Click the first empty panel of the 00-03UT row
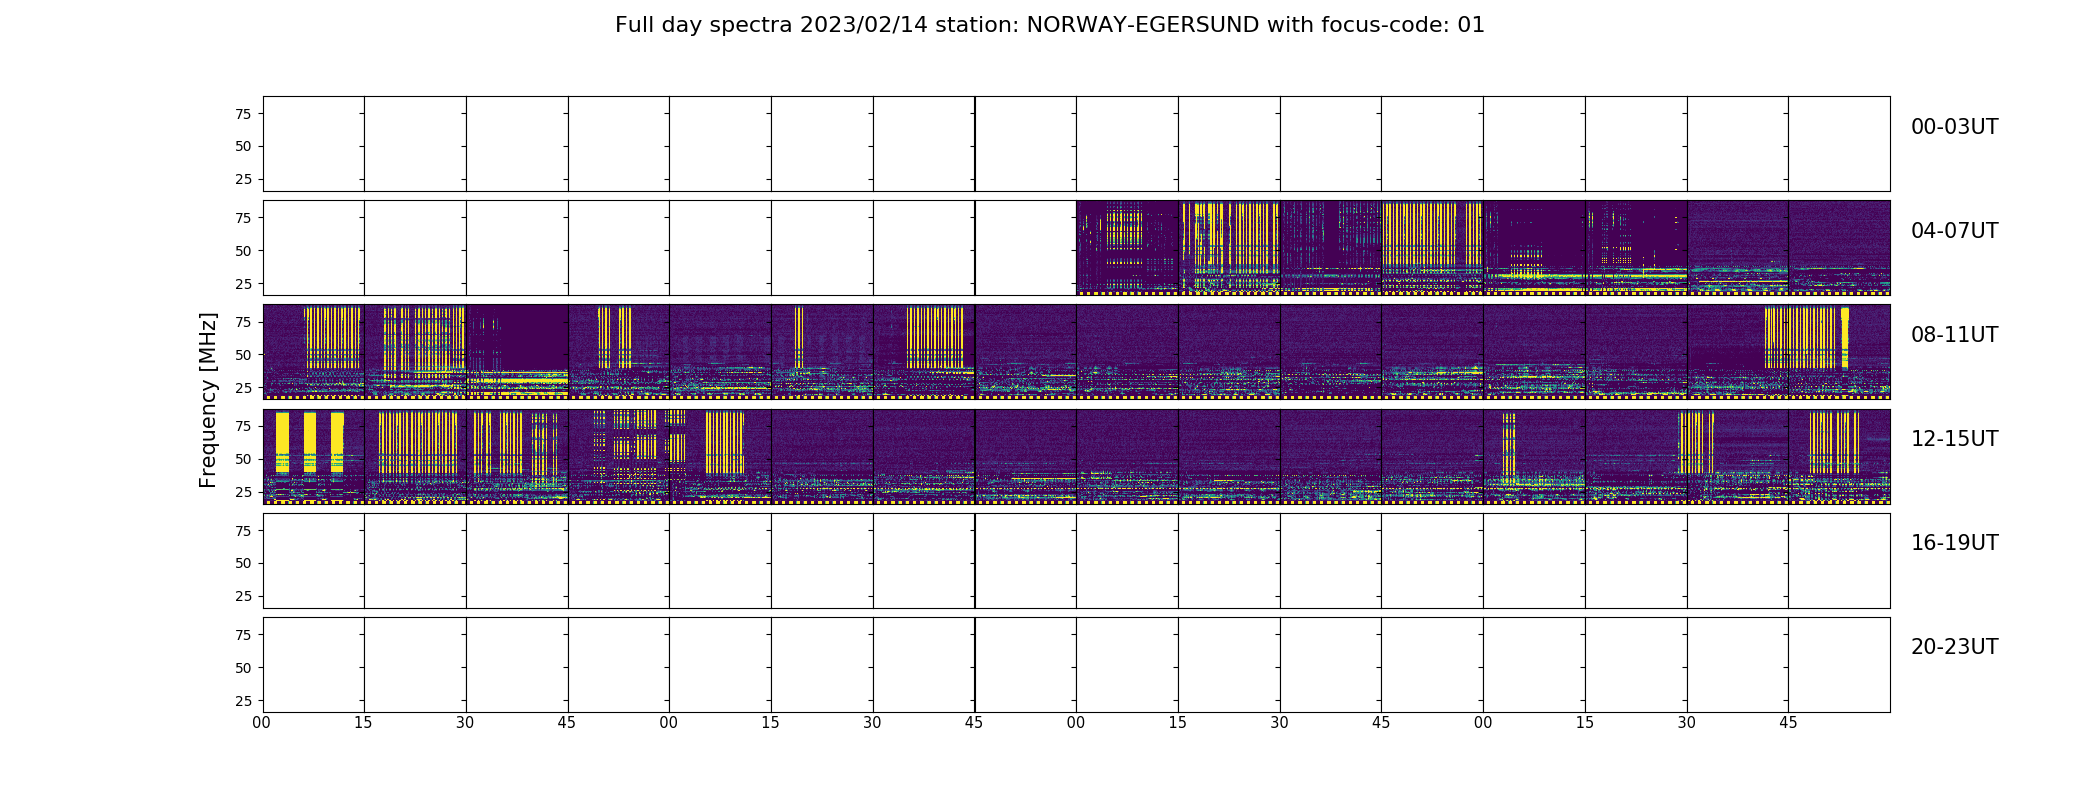The image size is (2100, 800). tap(313, 144)
